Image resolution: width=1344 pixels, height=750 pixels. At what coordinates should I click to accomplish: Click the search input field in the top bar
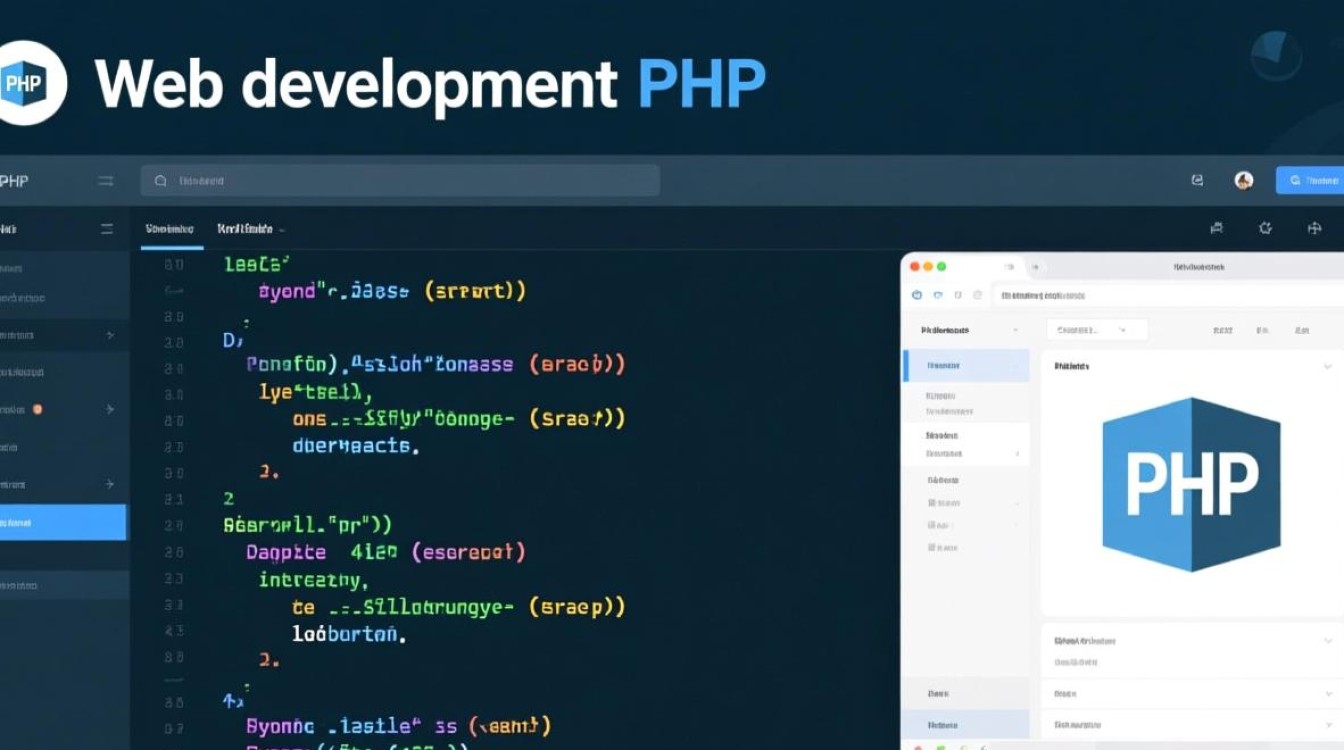[400, 181]
